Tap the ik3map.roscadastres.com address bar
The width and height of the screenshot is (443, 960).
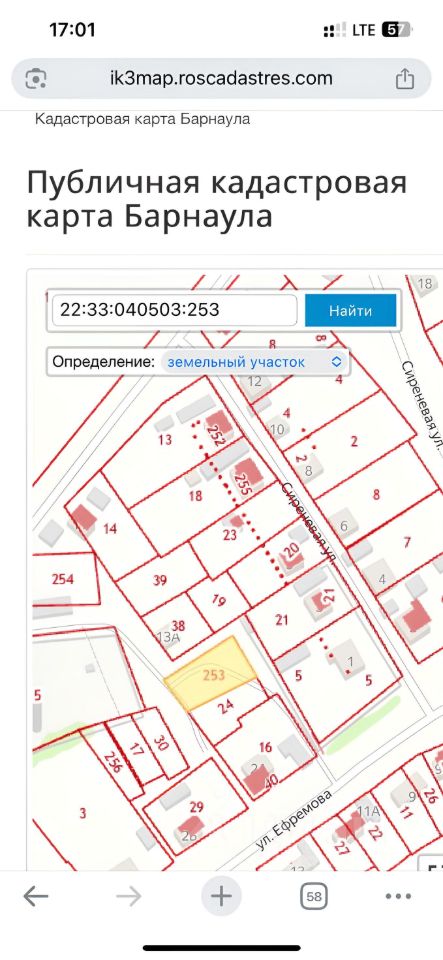pyautogui.click(x=221, y=78)
